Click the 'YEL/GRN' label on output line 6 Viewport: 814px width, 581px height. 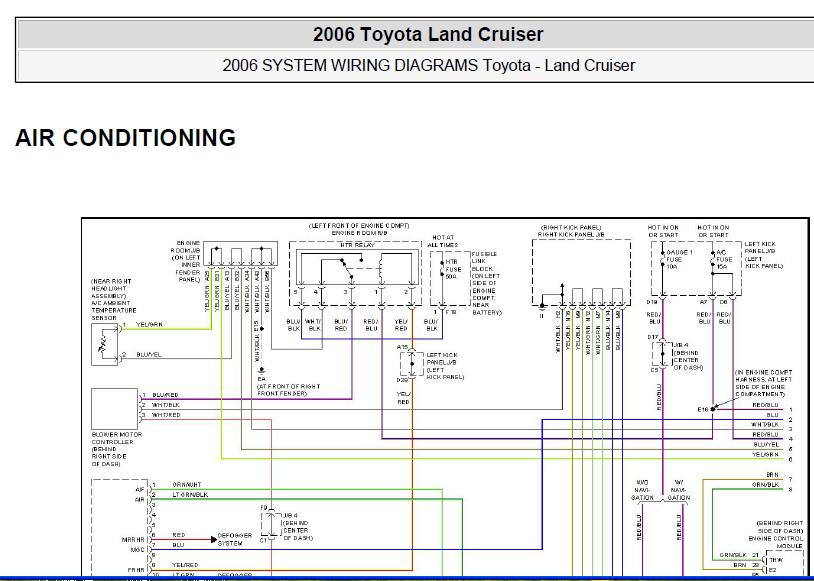(x=765, y=455)
